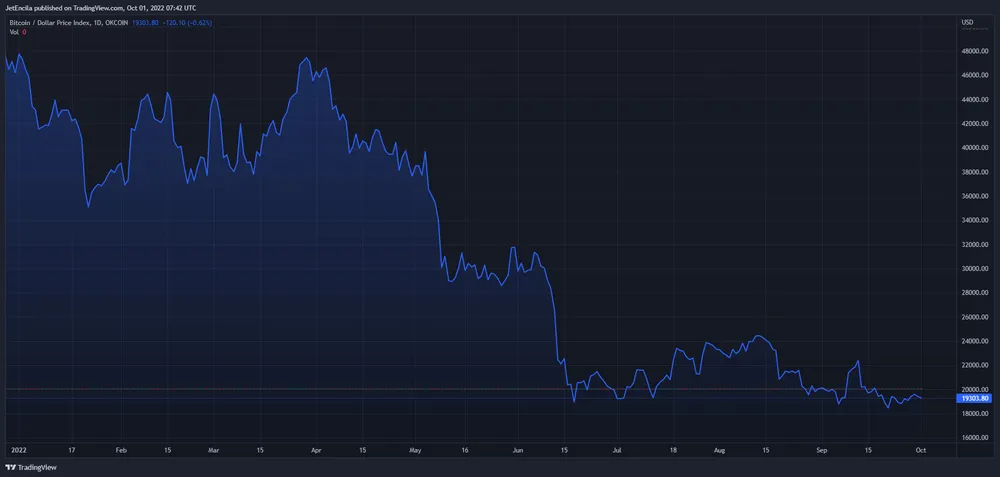1000x477 pixels.
Task: Click the 2022 label on time axis
Action: coord(17,451)
